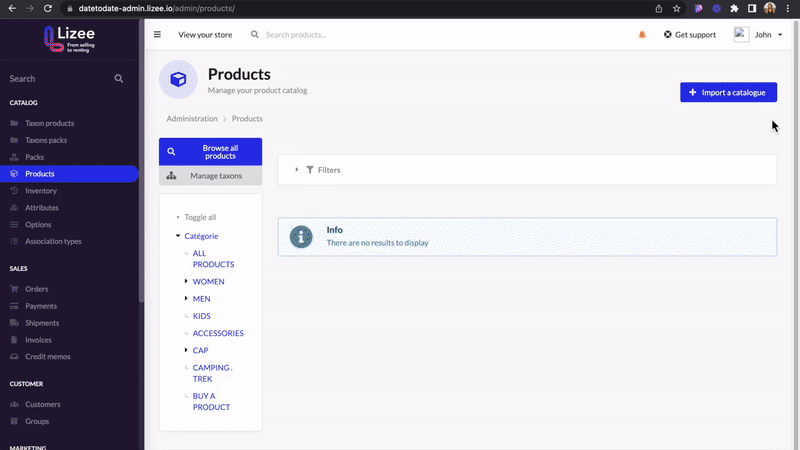Click the Products cube icon
800x450 pixels.
coord(178,79)
